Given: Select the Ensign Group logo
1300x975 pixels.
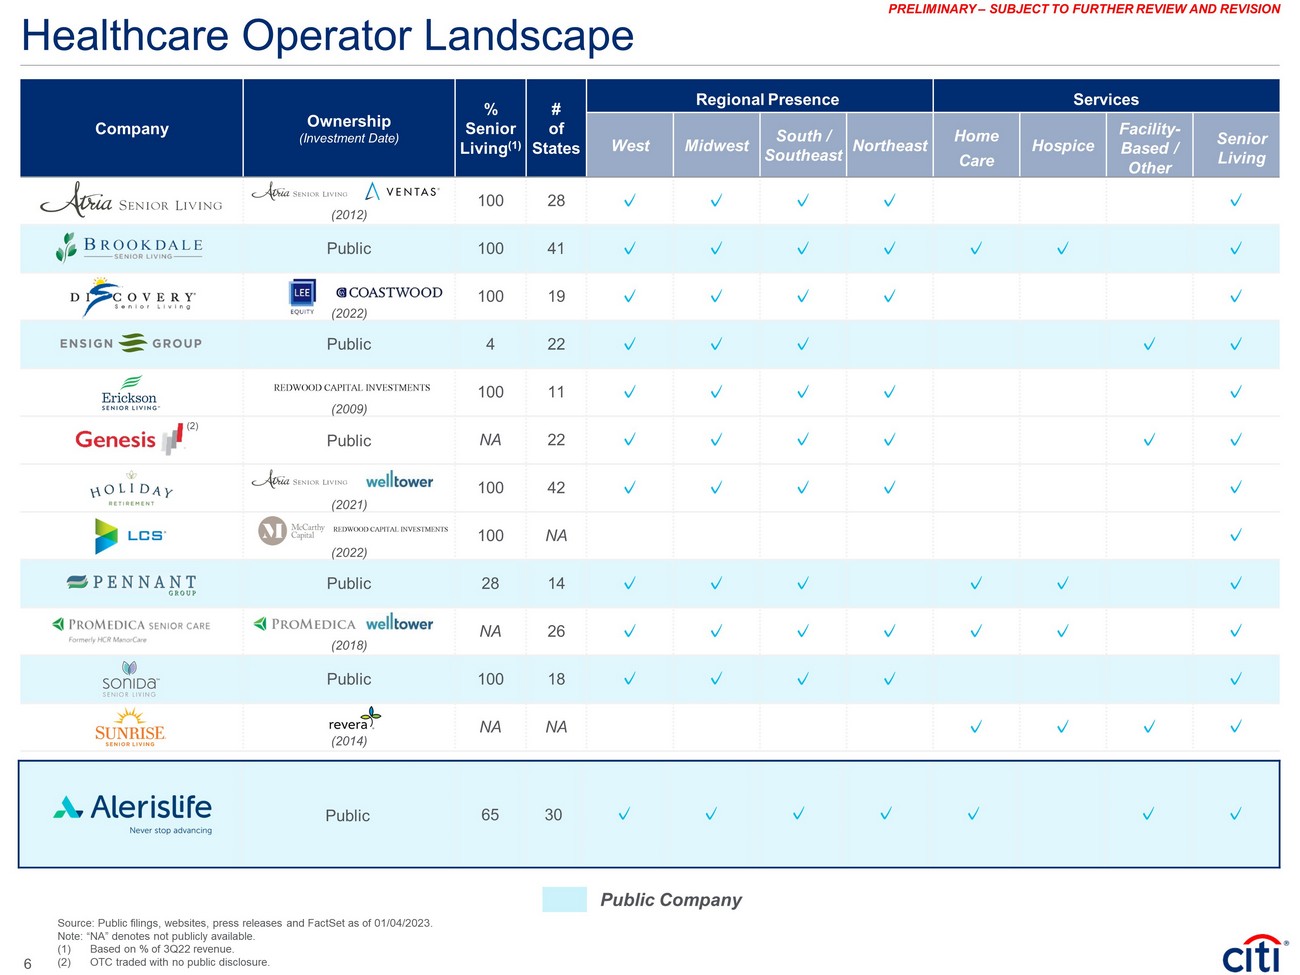Looking at the screenshot, I should pyautogui.click(x=131, y=343).
